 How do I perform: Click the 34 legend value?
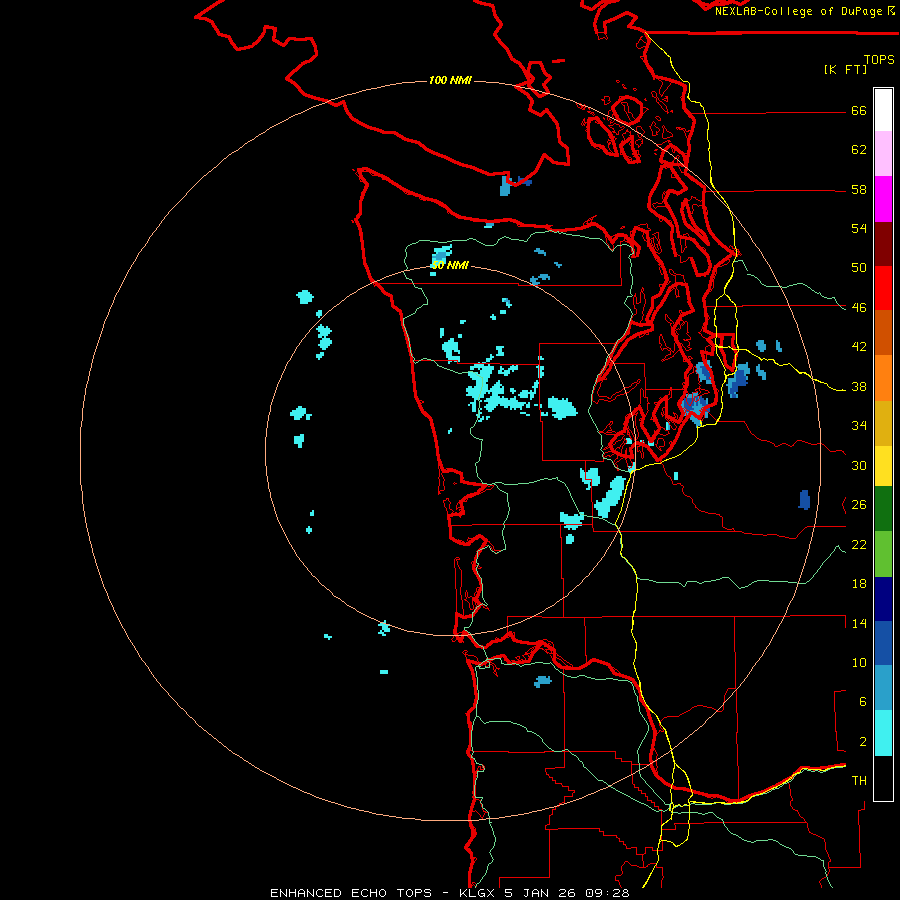(859, 425)
